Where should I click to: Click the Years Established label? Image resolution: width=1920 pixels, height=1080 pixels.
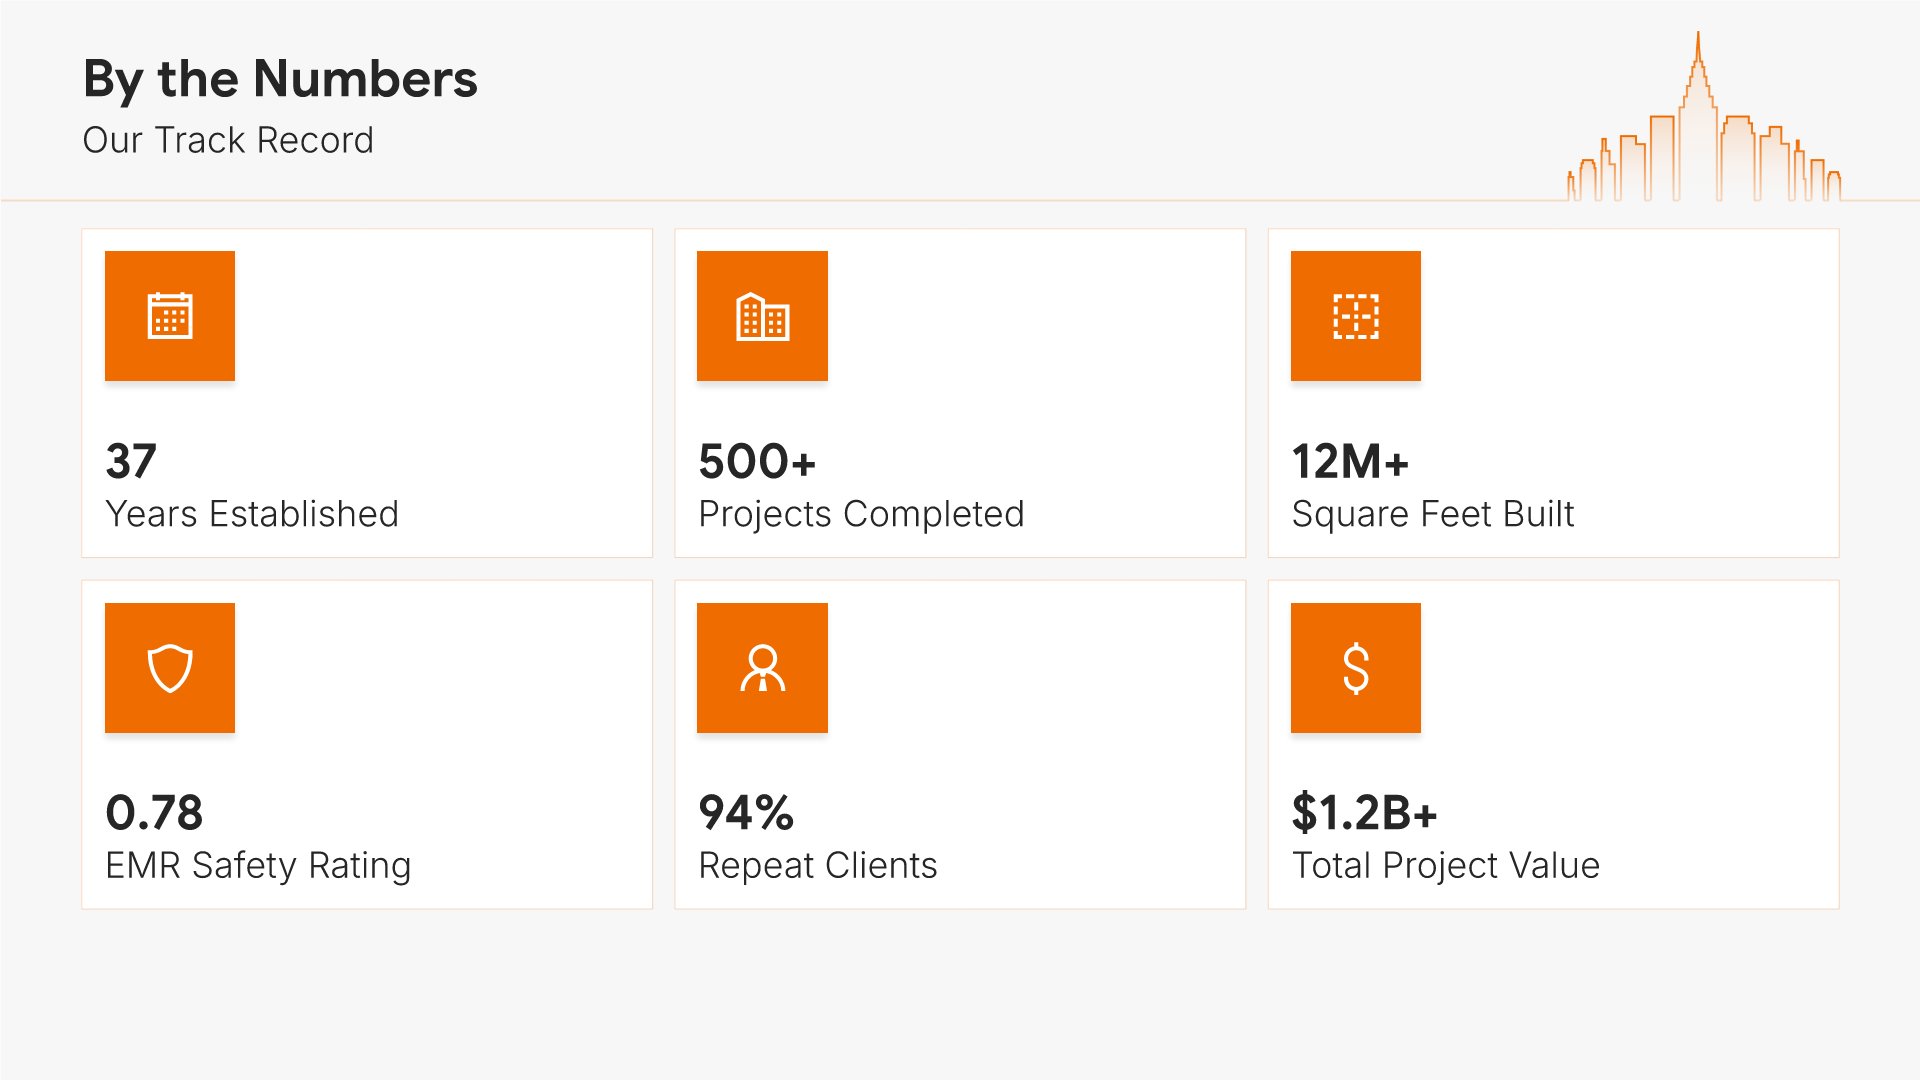tap(252, 514)
